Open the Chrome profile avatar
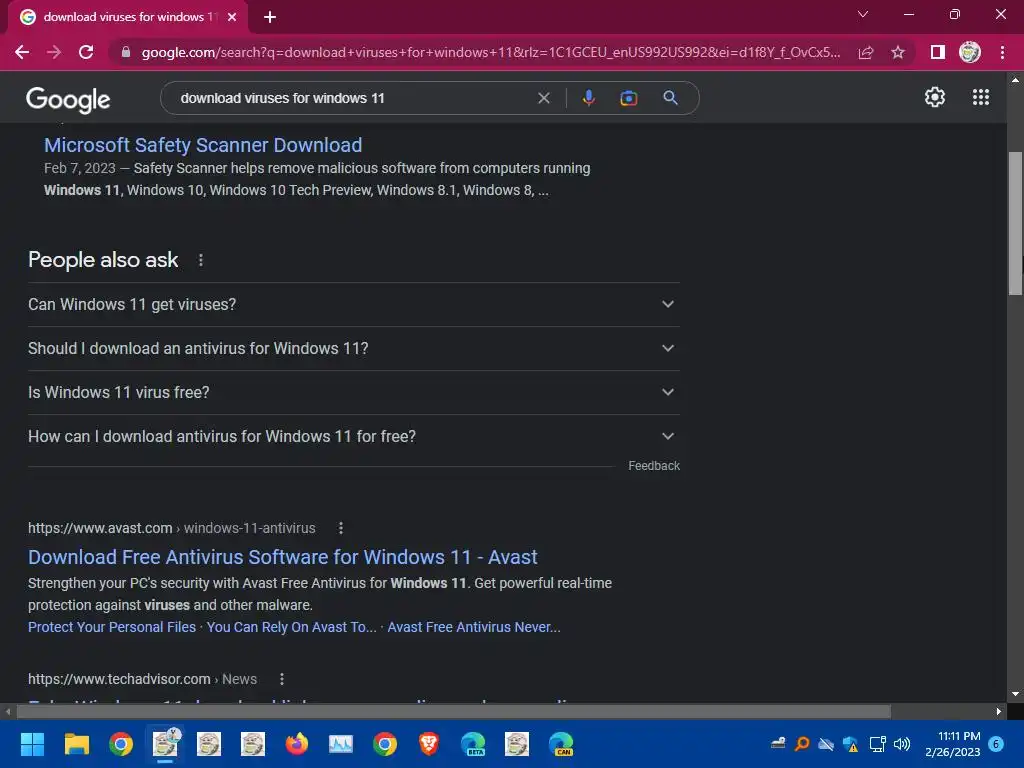 click(x=970, y=52)
